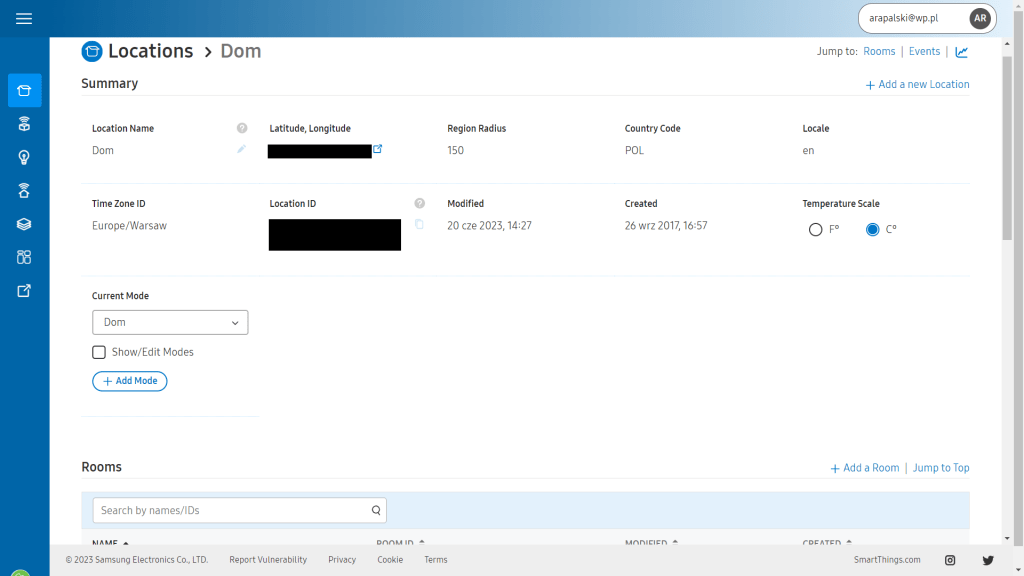Copy the Location ID with the copy icon
Image resolution: width=1024 pixels, height=576 pixels.
point(419,225)
